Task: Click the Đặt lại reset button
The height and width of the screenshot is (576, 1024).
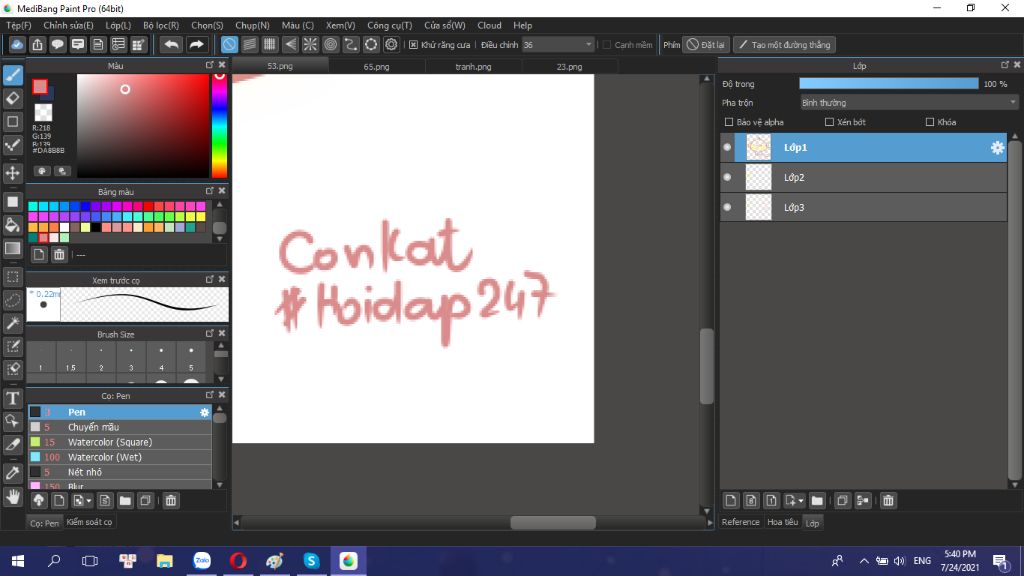Action: (705, 45)
